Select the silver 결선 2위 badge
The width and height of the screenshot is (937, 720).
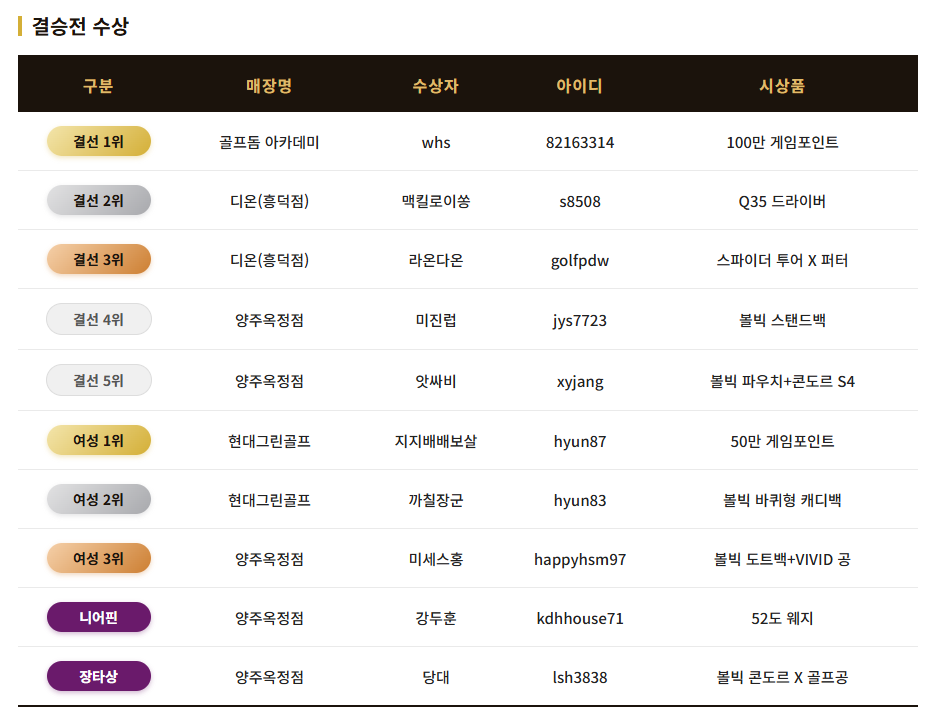coord(99,201)
